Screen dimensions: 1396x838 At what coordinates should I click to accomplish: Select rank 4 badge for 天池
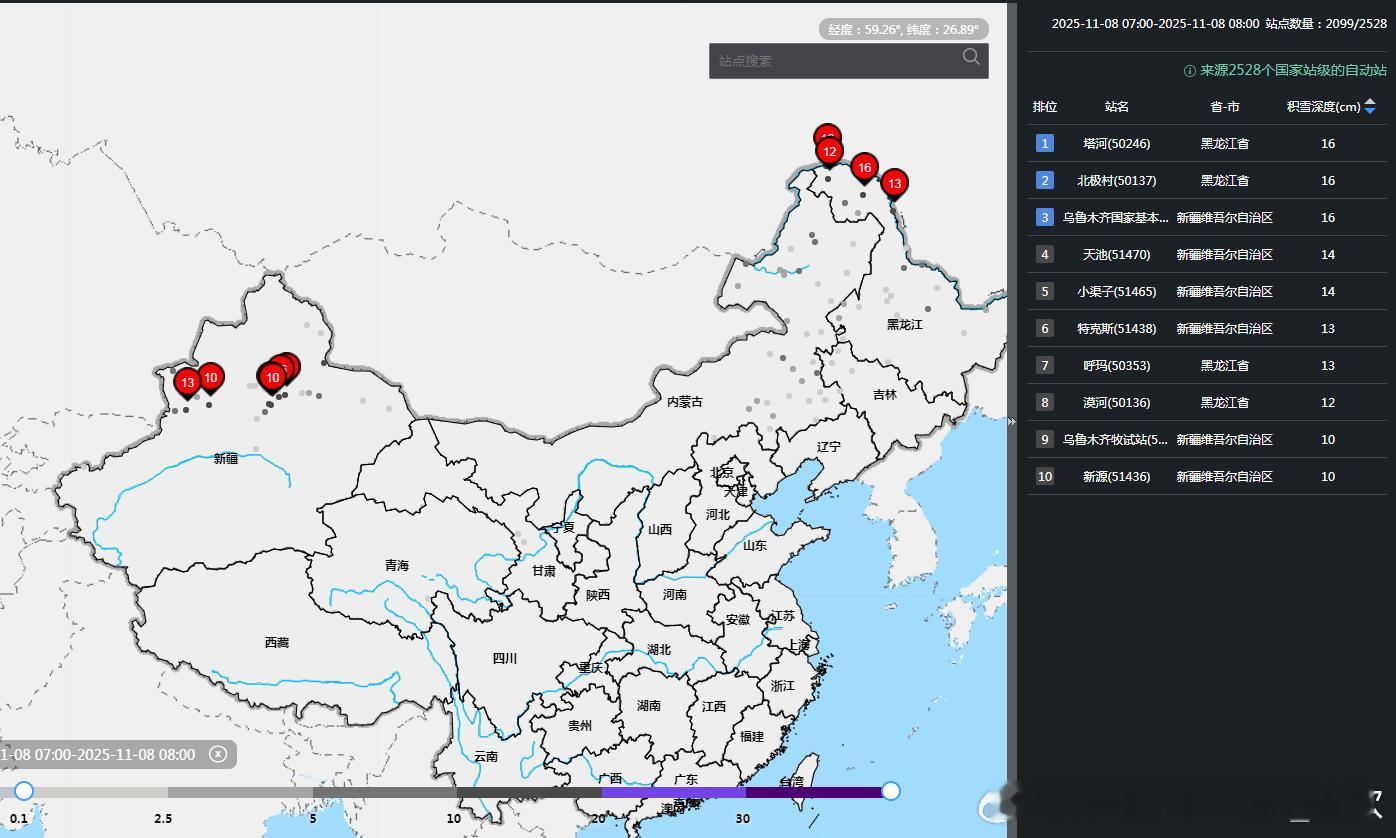[1045, 254]
